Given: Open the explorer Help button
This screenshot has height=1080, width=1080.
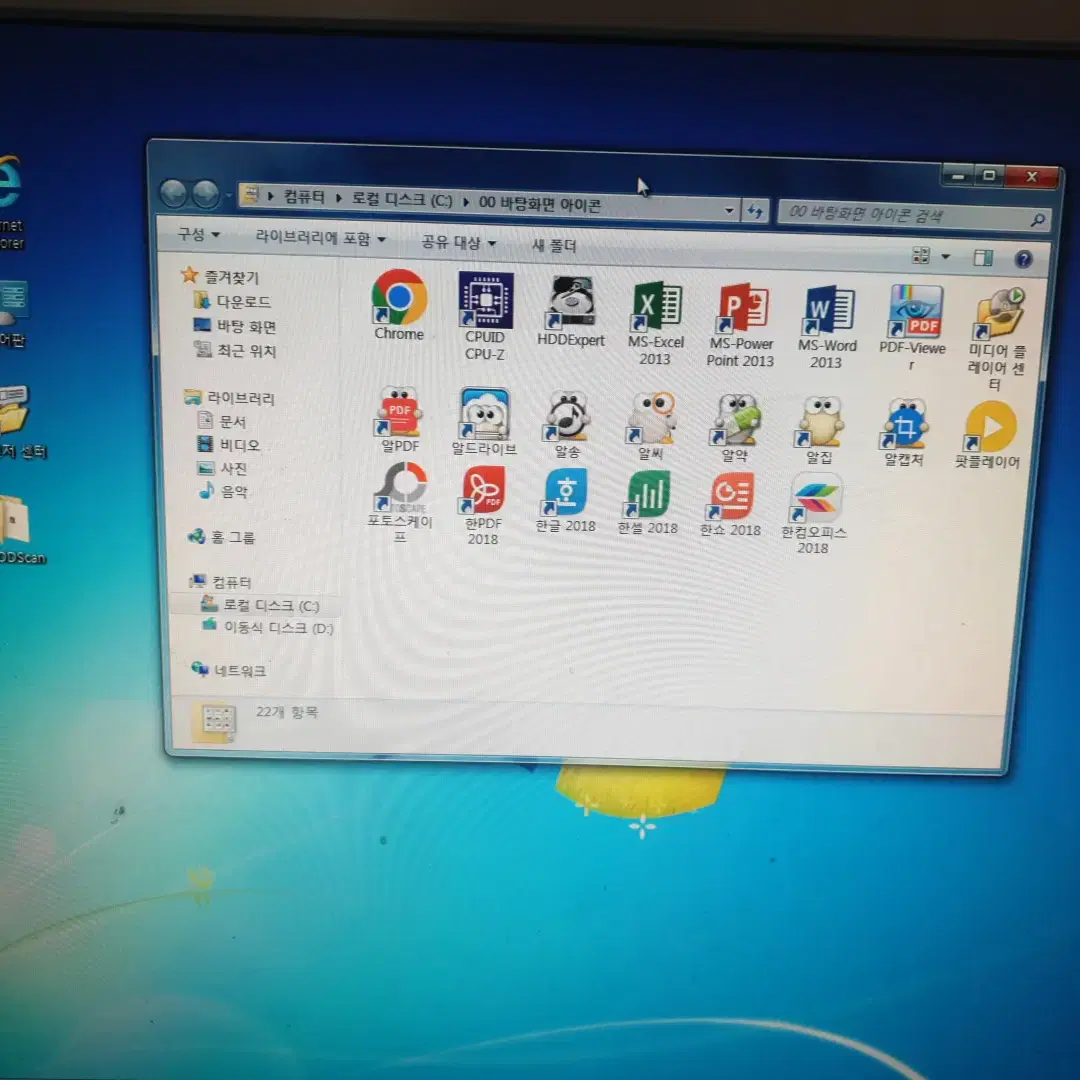Looking at the screenshot, I should point(1024,259).
